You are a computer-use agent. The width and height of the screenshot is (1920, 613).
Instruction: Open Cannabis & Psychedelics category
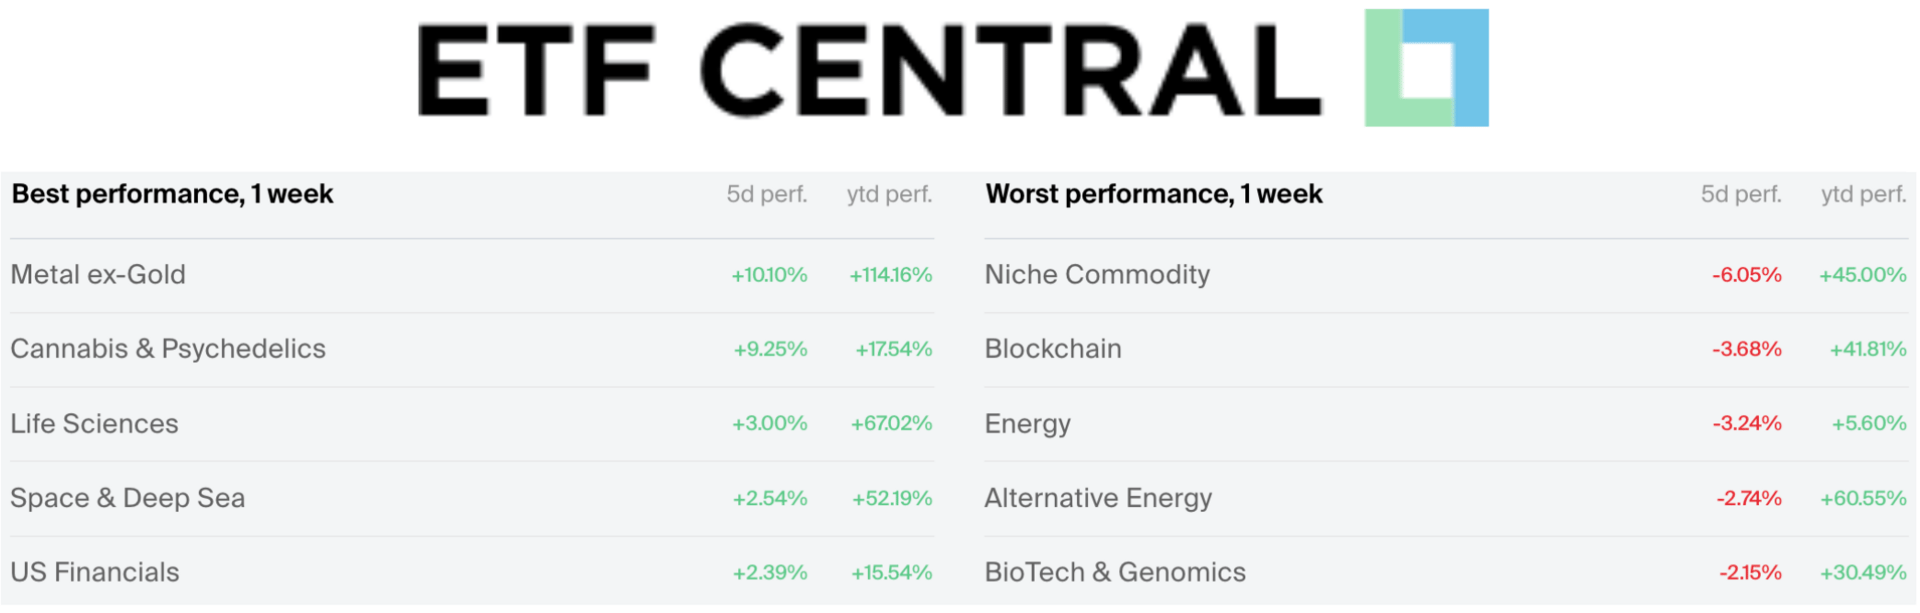pyautogui.click(x=168, y=349)
